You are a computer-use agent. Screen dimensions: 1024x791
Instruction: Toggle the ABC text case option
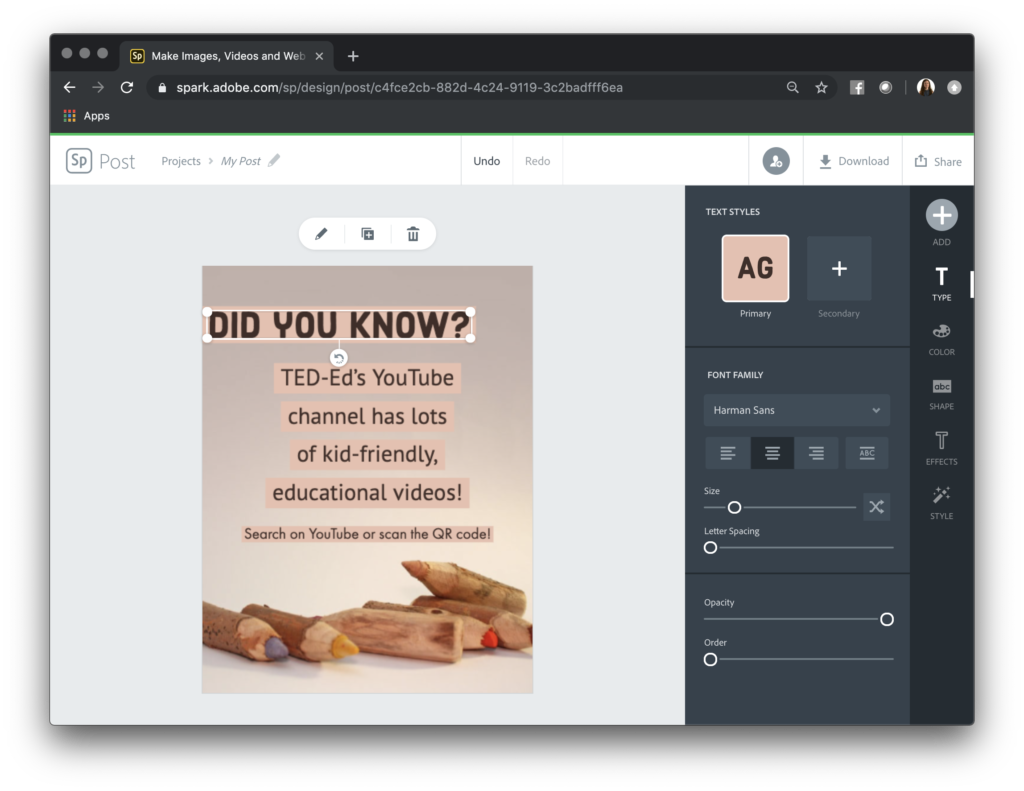(x=866, y=452)
